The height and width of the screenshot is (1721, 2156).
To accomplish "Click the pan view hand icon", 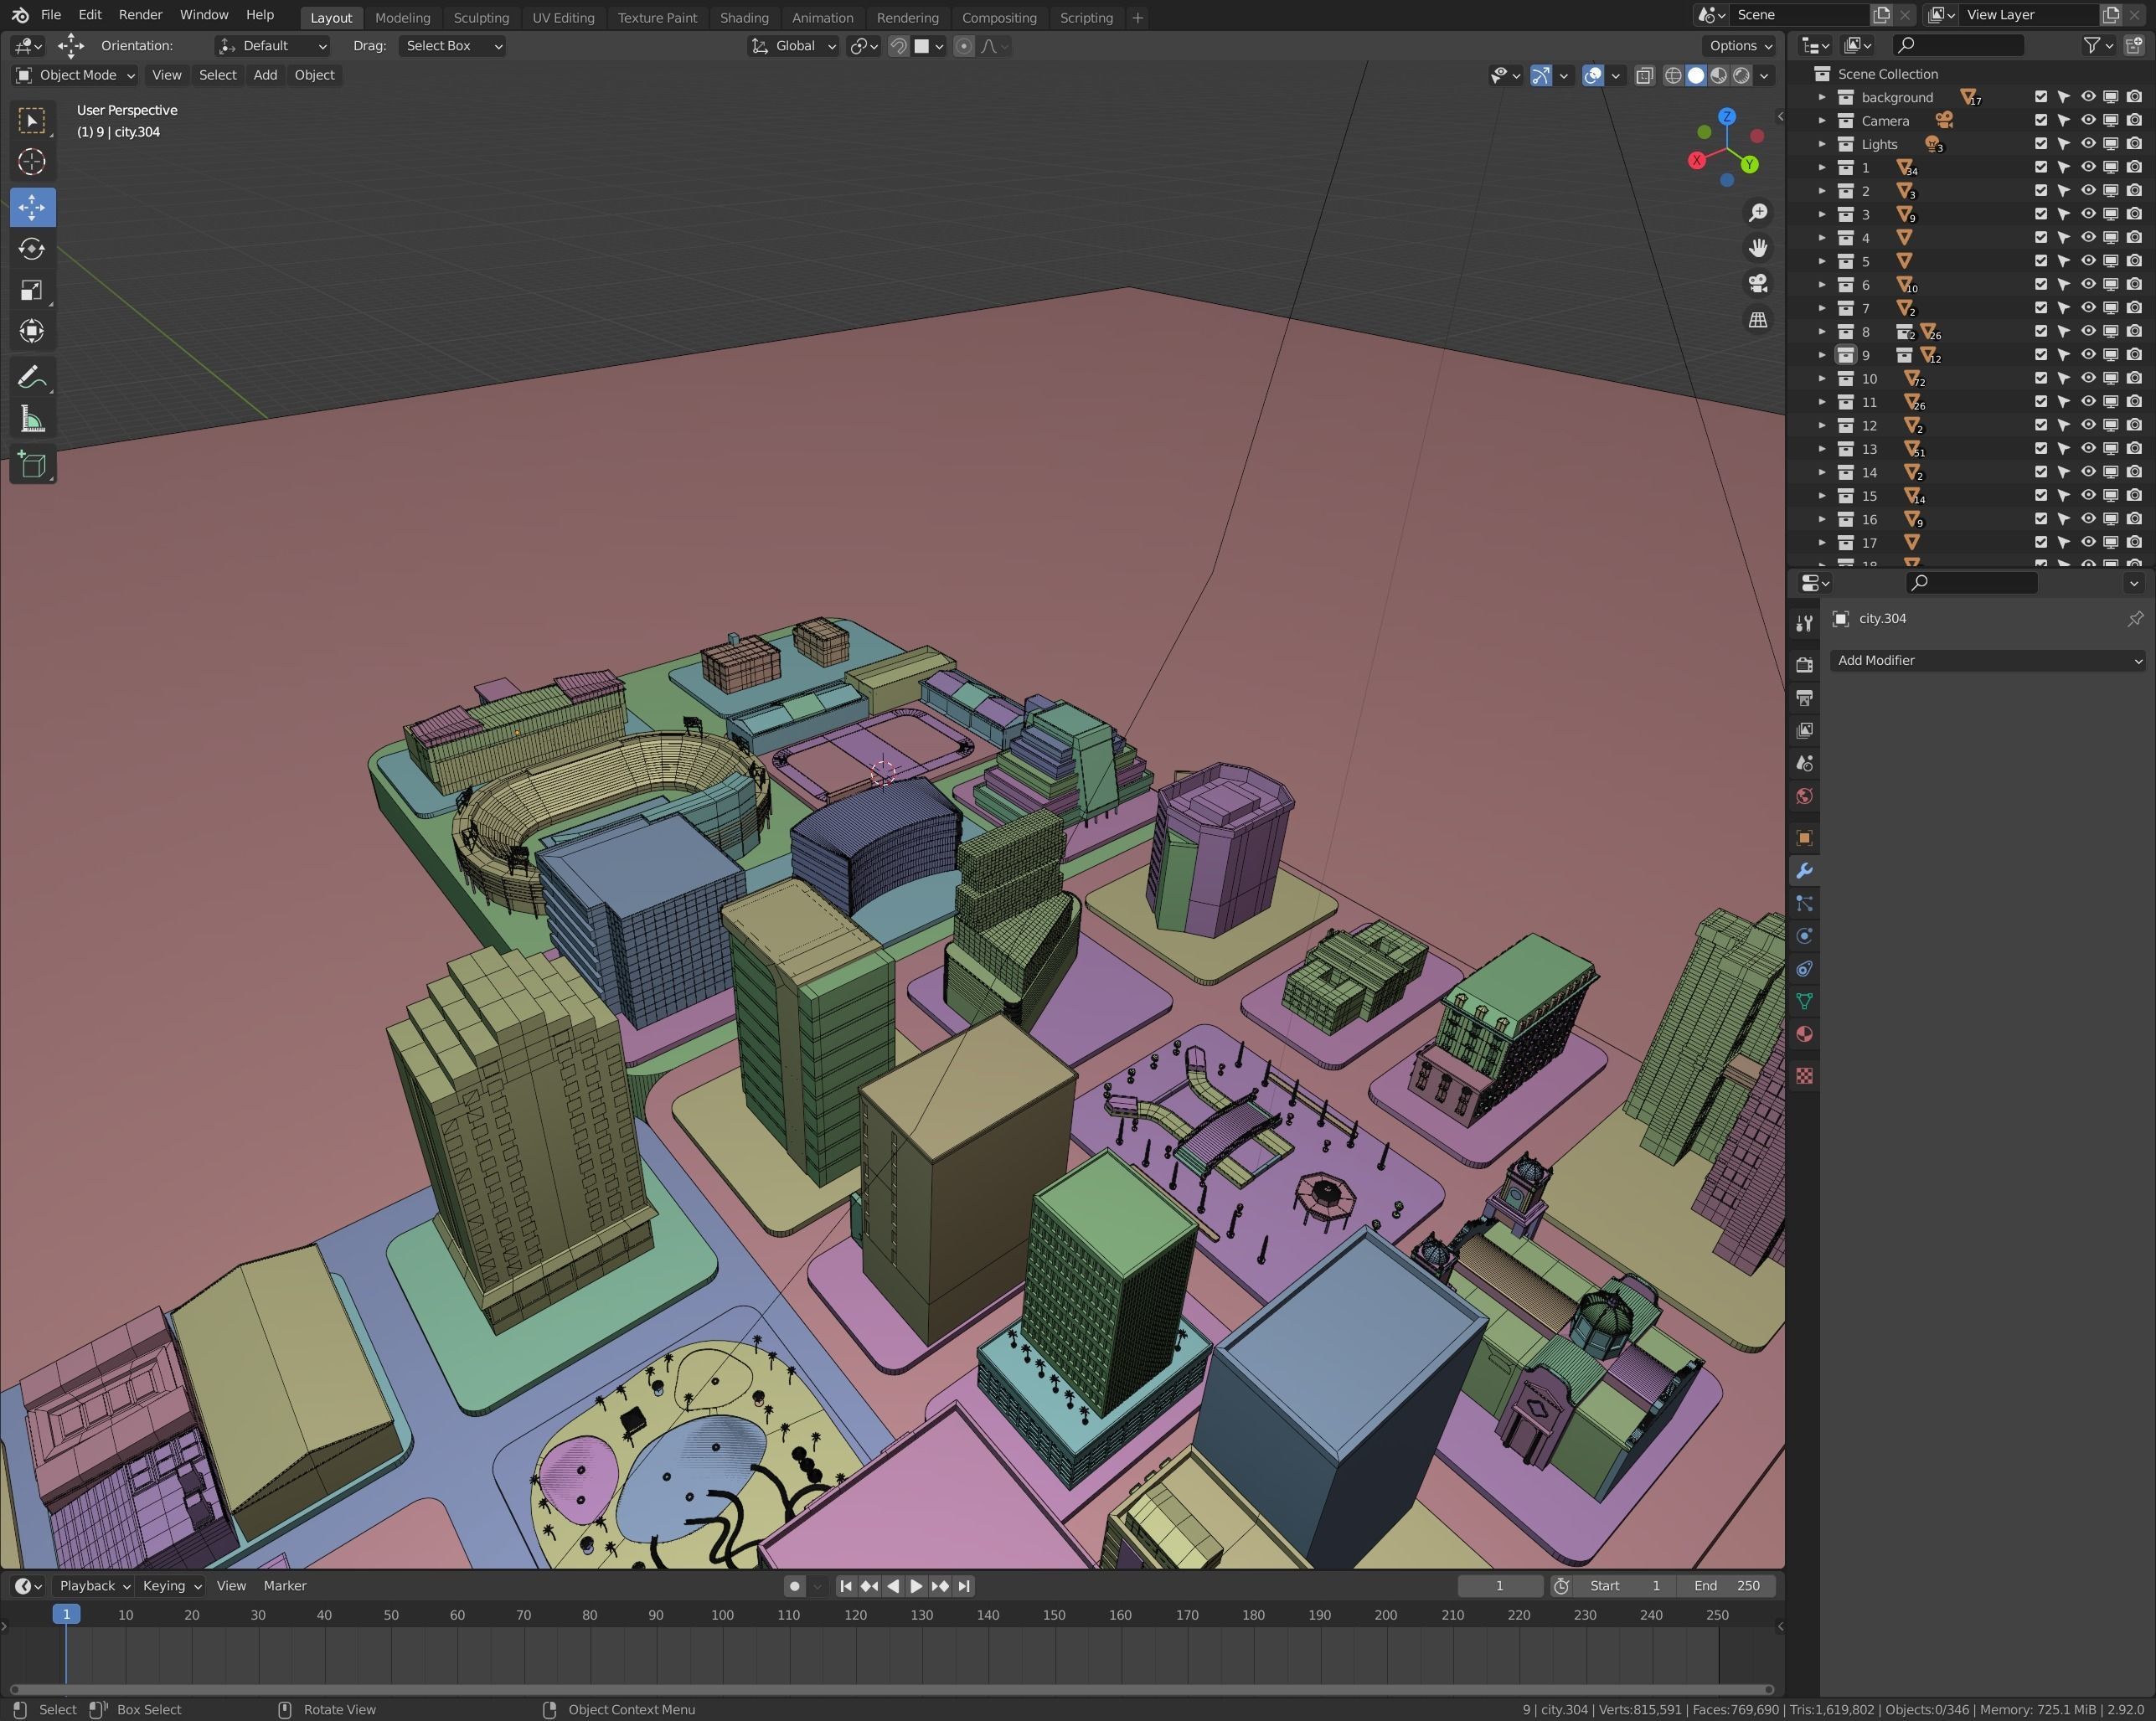I will click(x=1757, y=248).
